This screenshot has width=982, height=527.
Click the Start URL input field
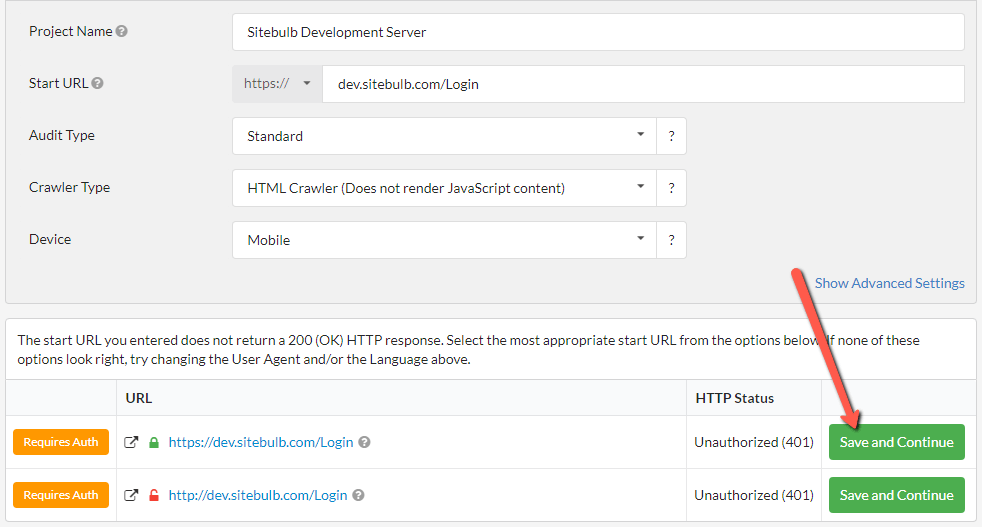(643, 84)
